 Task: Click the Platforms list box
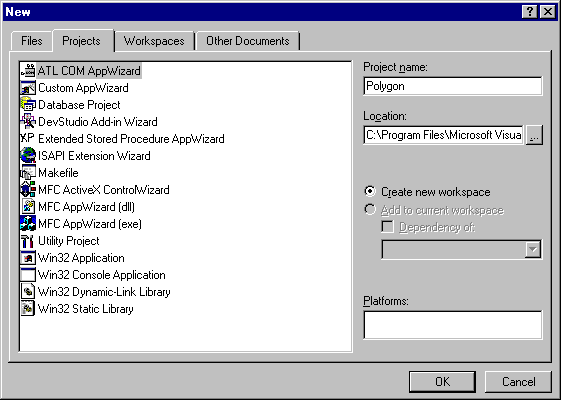click(453, 325)
